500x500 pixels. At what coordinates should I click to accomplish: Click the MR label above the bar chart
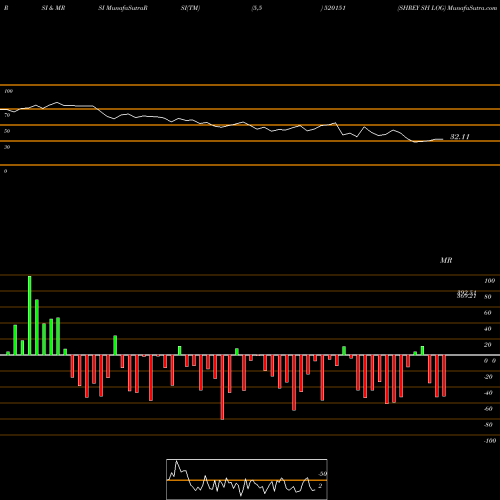pos(446,260)
